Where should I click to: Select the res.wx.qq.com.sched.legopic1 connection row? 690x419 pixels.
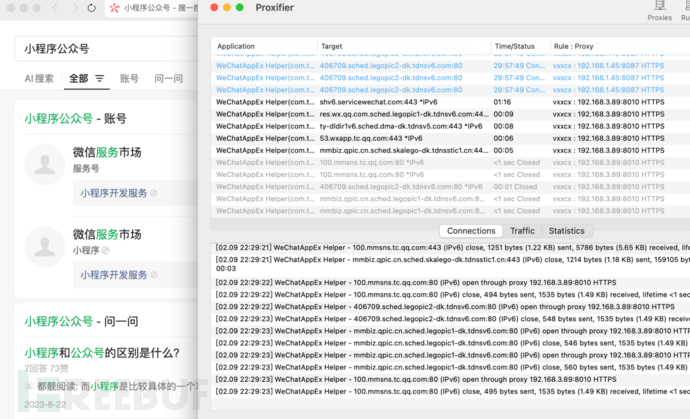450,114
